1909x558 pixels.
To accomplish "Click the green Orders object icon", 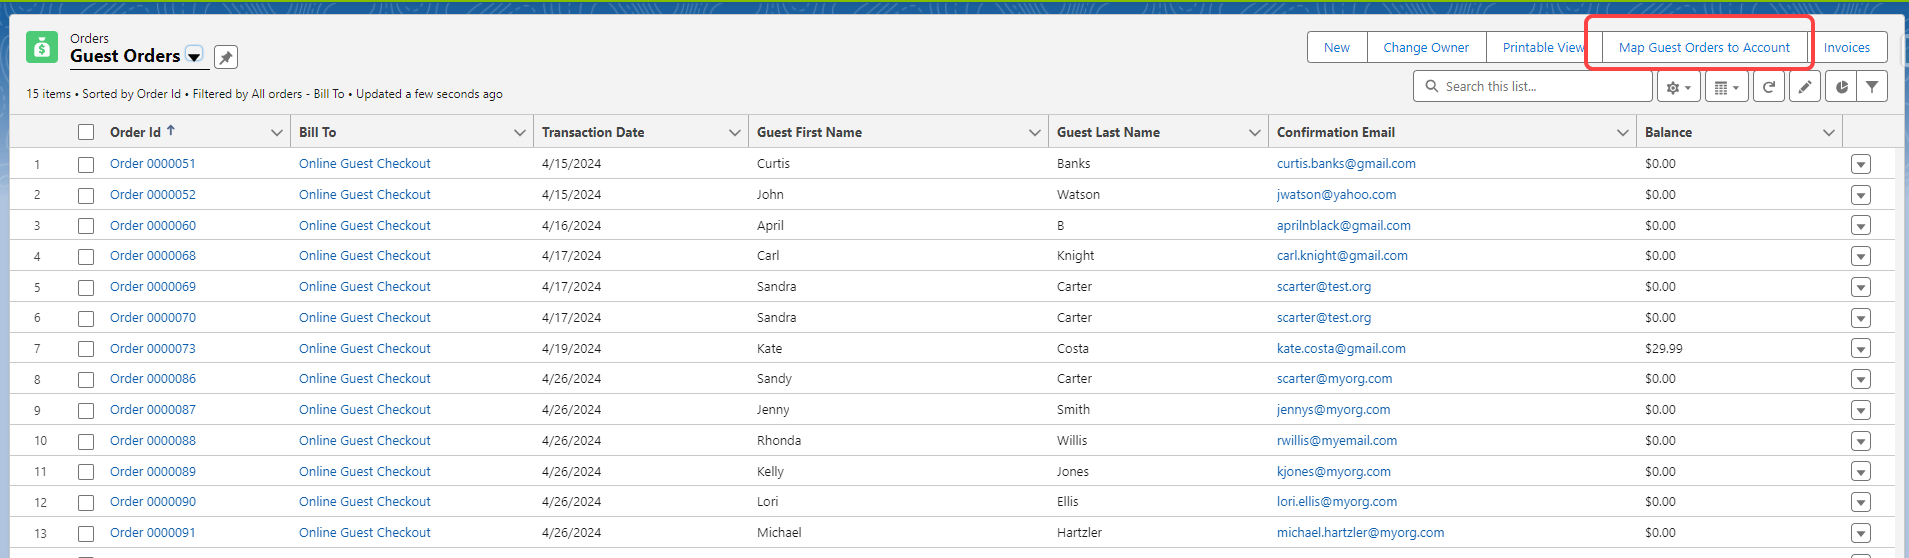I will pos(42,47).
